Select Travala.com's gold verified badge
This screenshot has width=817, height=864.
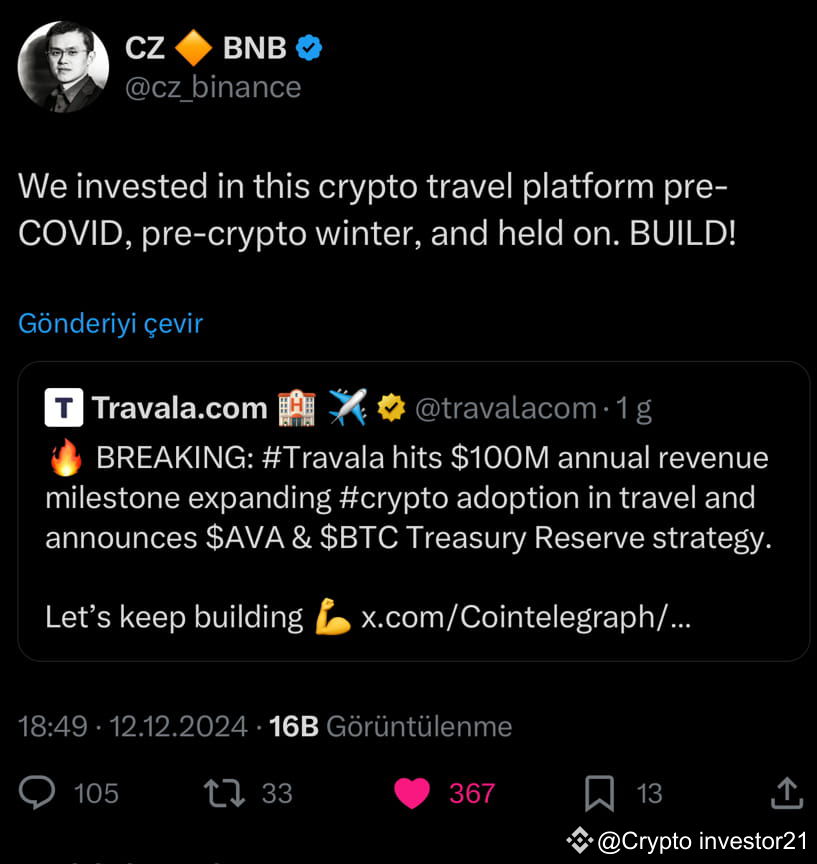click(391, 407)
